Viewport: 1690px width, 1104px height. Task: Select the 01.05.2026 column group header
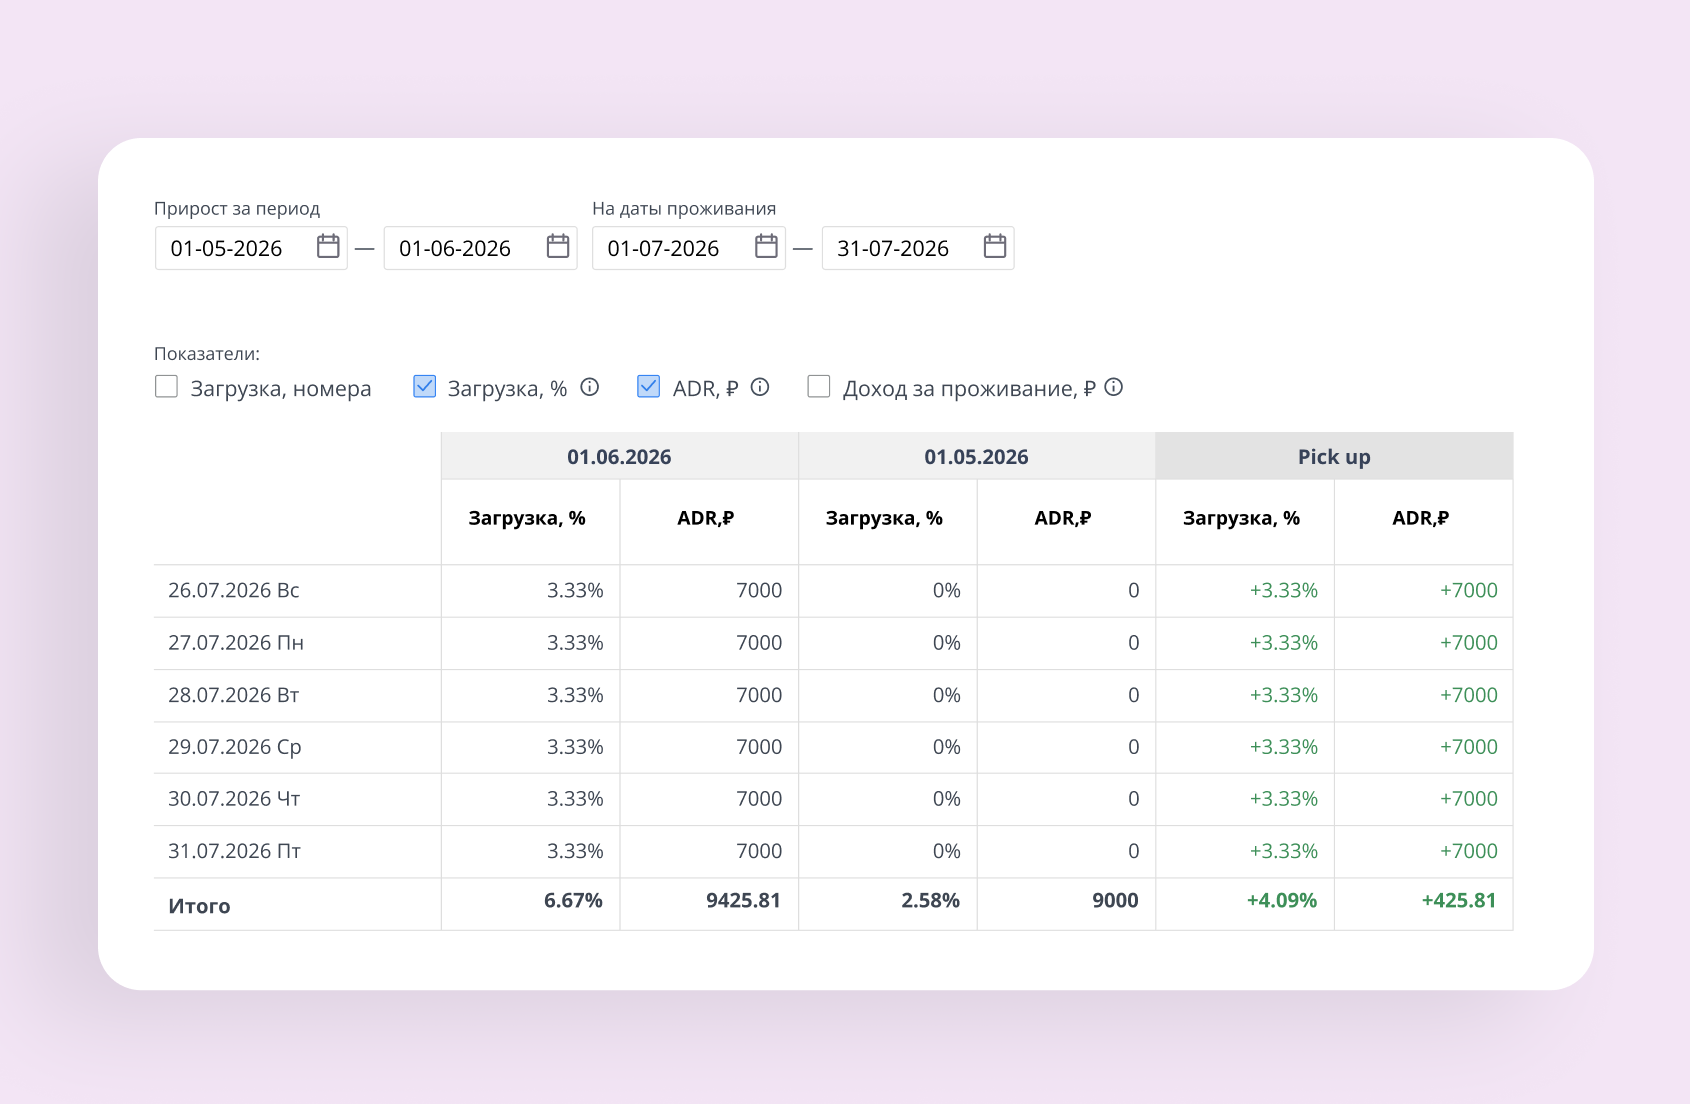(976, 457)
